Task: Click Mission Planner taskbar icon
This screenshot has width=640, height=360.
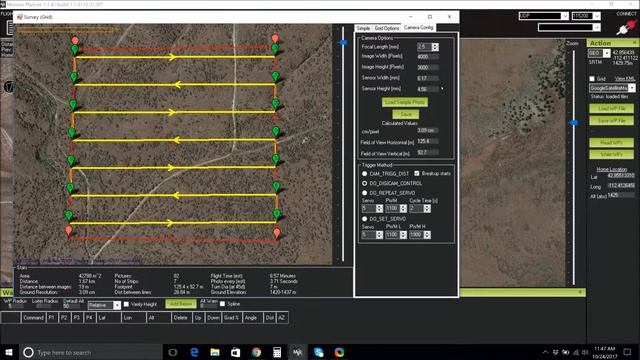Action: pos(298,352)
